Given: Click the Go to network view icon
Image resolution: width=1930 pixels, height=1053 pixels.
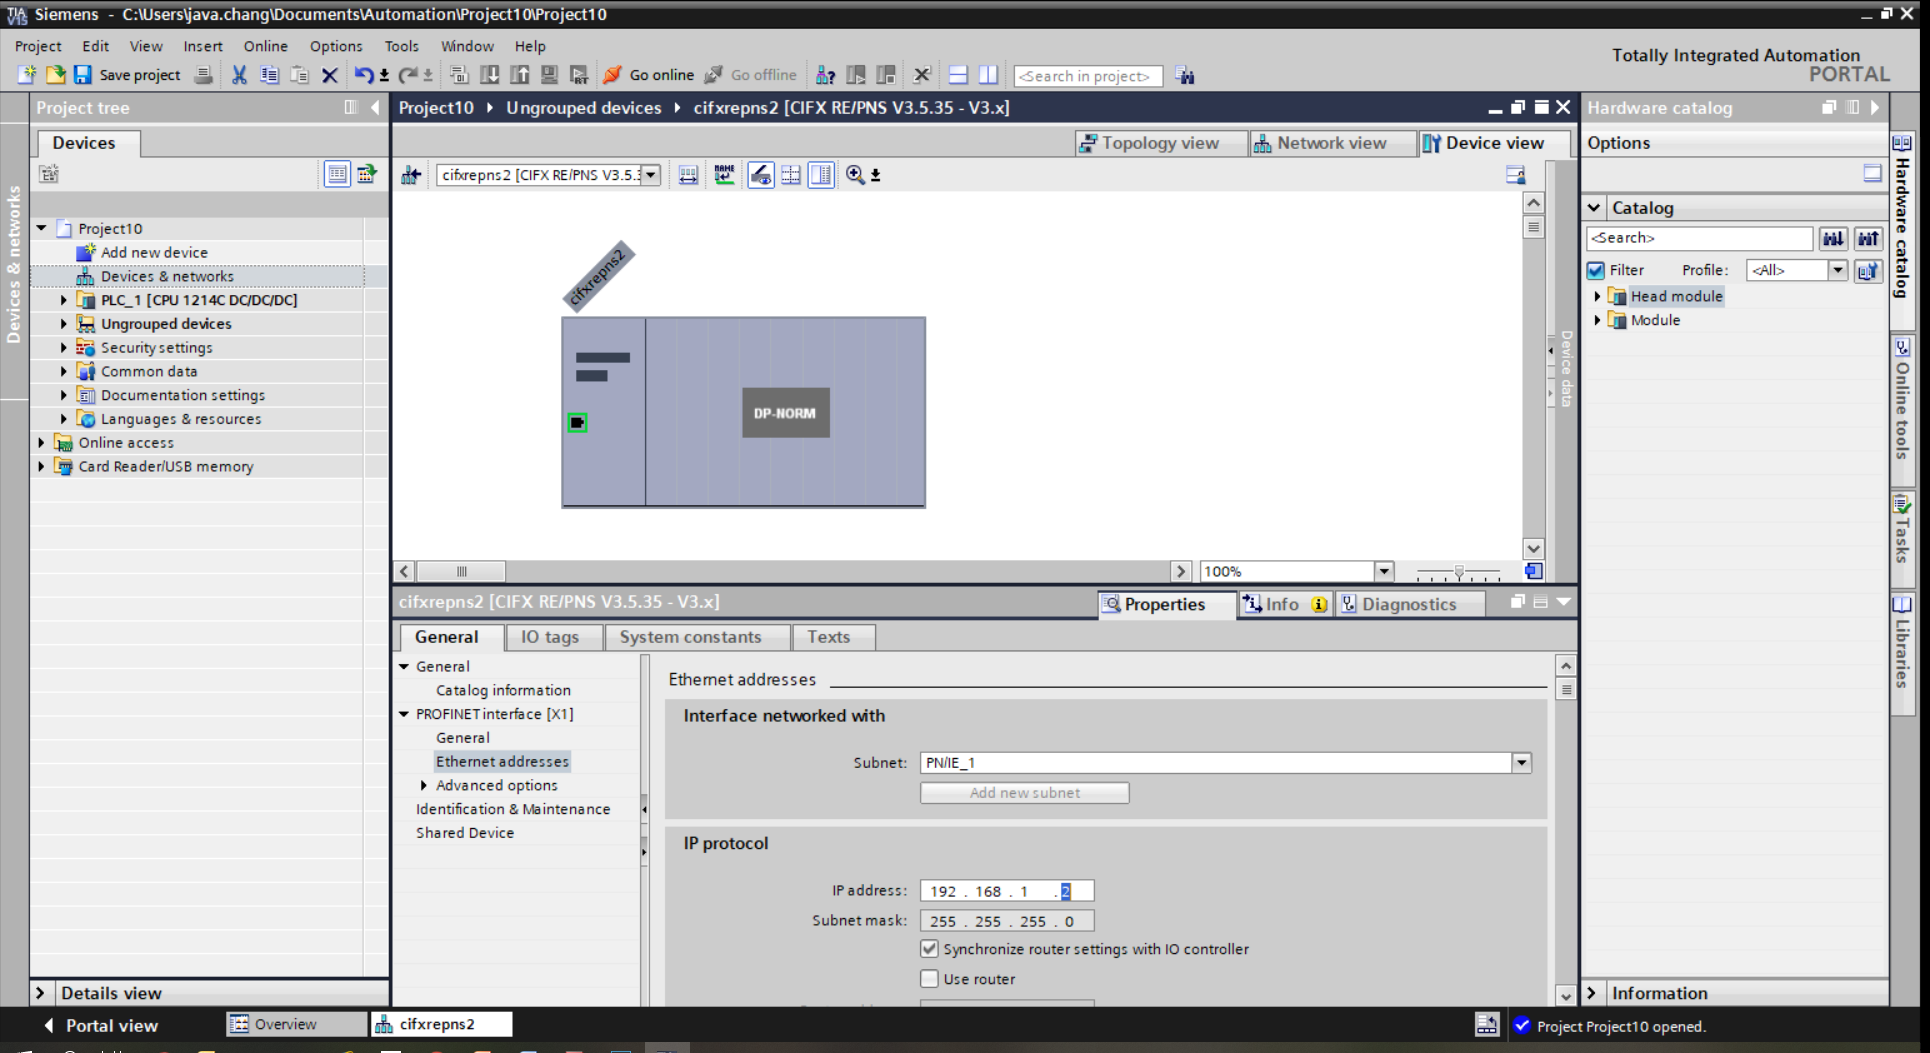Looking at the screenshot, I should [x=411, y=175].
